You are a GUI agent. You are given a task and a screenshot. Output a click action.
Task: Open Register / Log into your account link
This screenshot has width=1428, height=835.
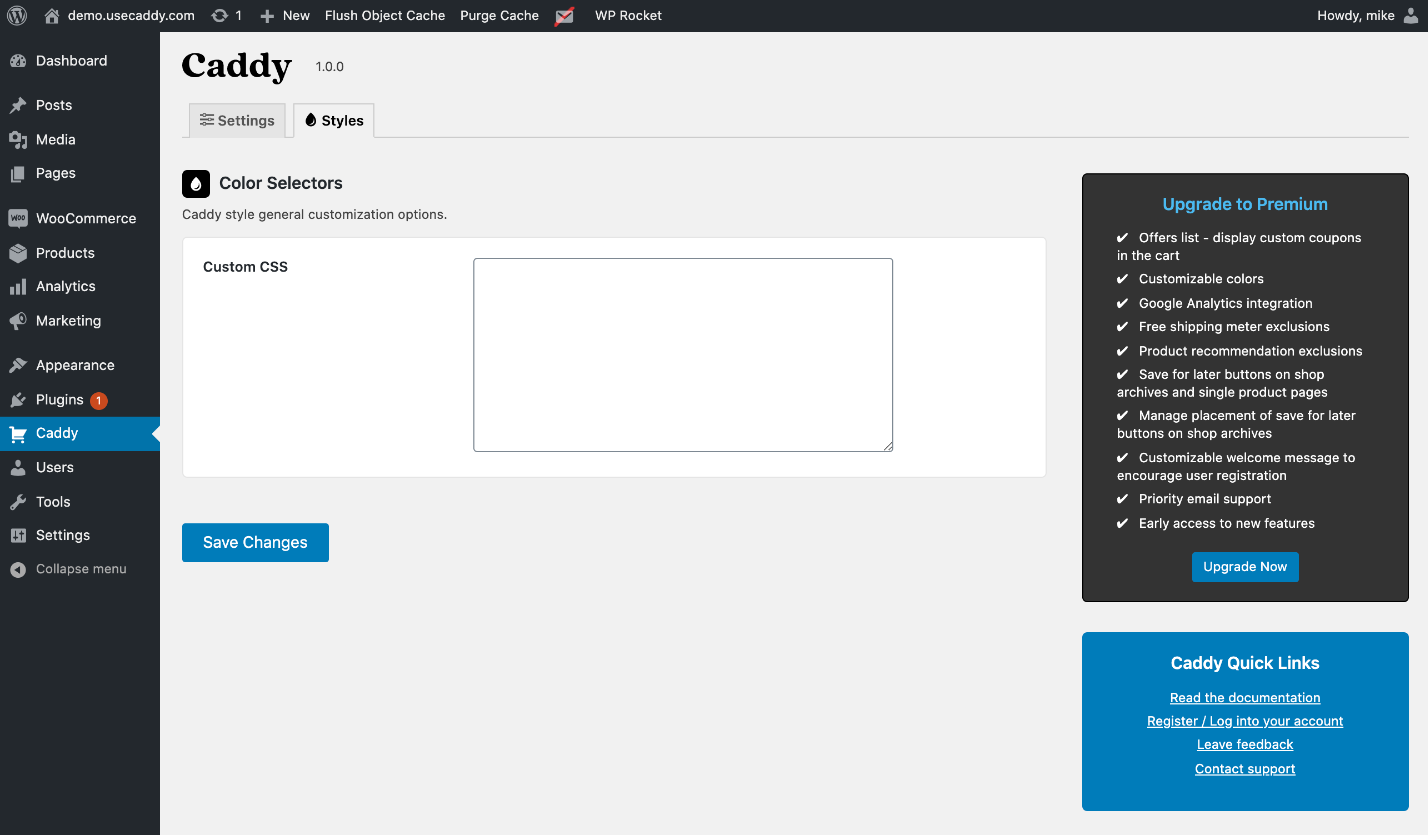1245,721
